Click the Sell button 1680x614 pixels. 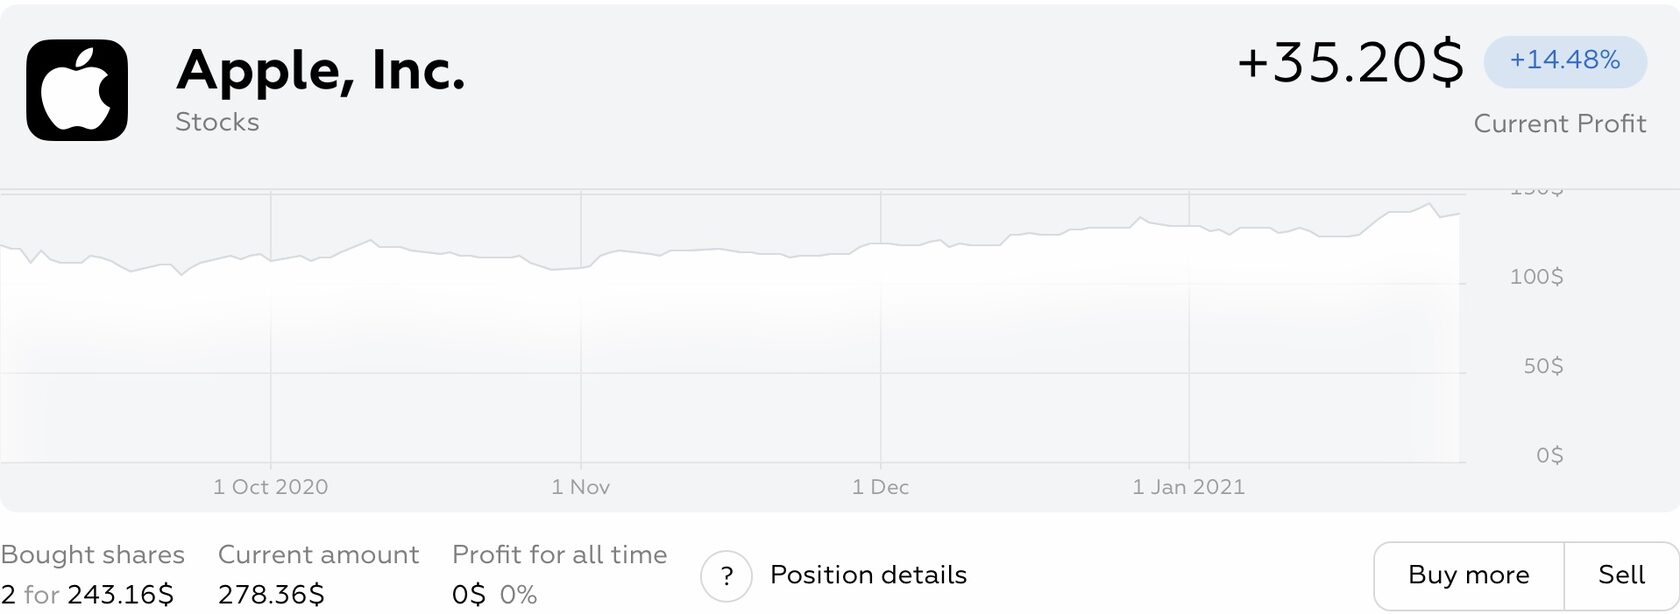(x=1620, y=575)
